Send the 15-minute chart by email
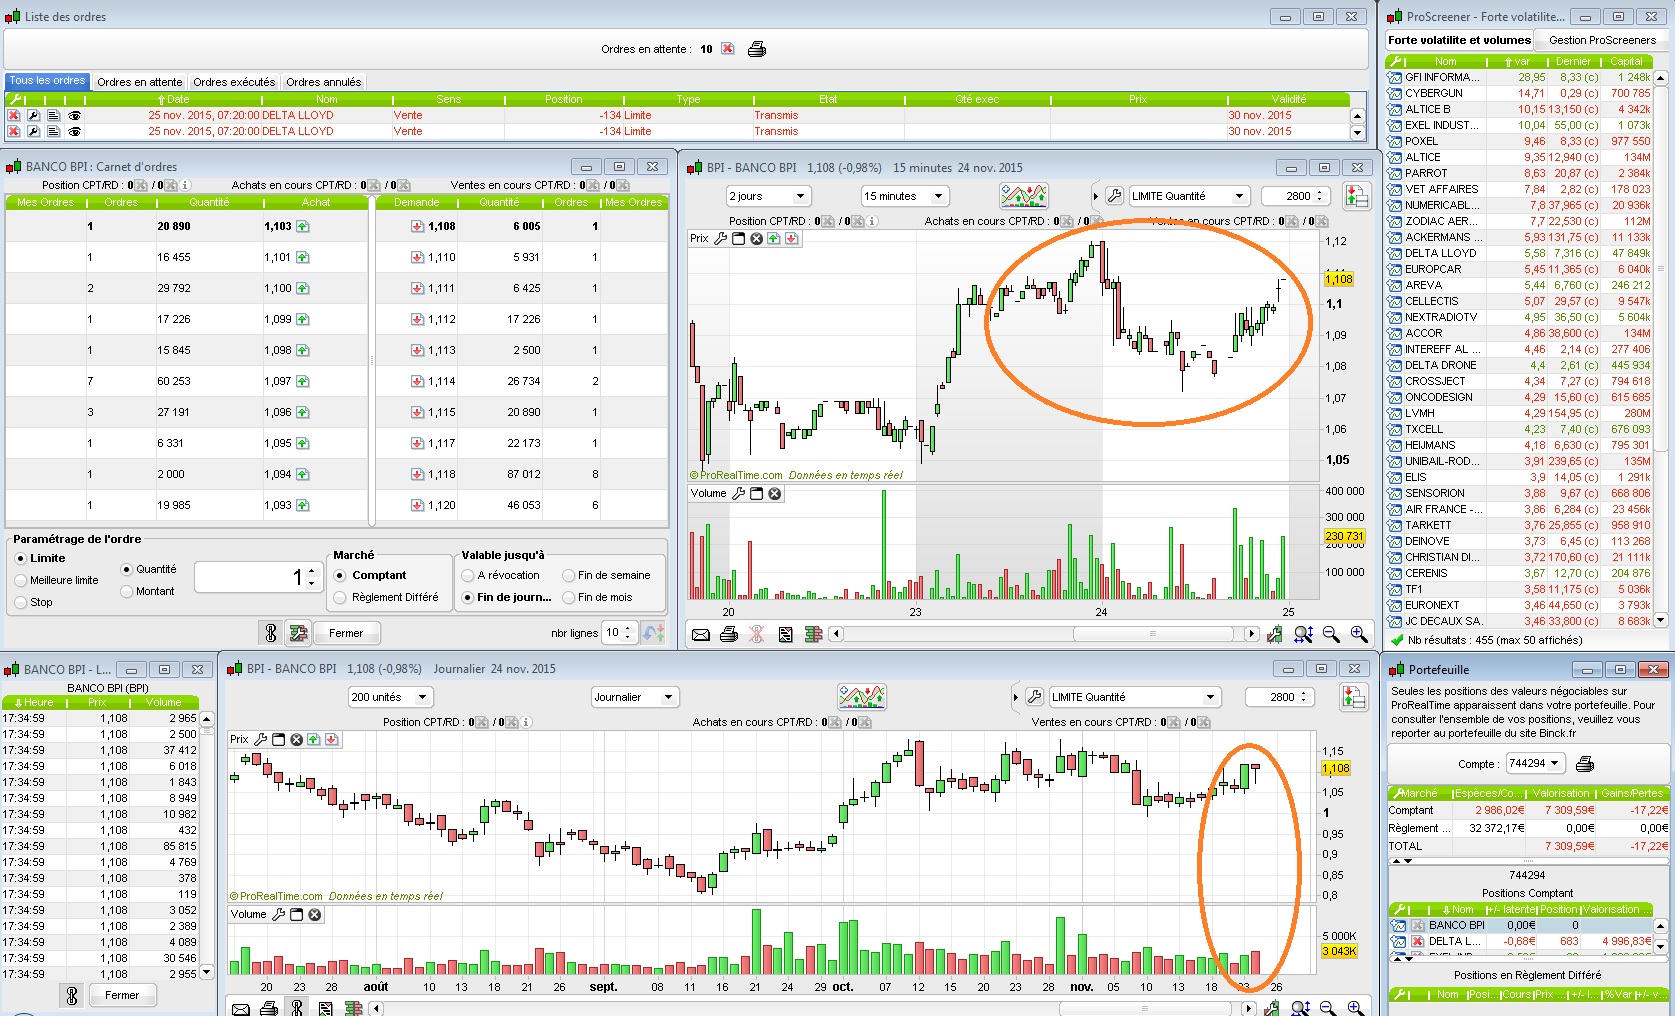 [x=701, y=634]
